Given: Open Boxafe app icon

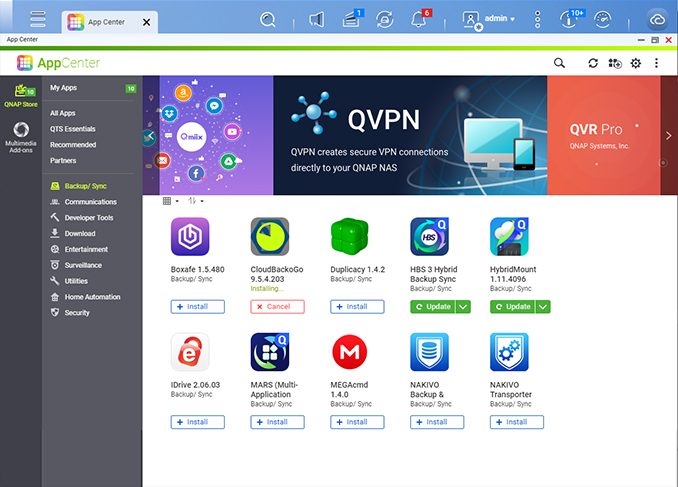Looking at the screenshot, I should 190,237.
